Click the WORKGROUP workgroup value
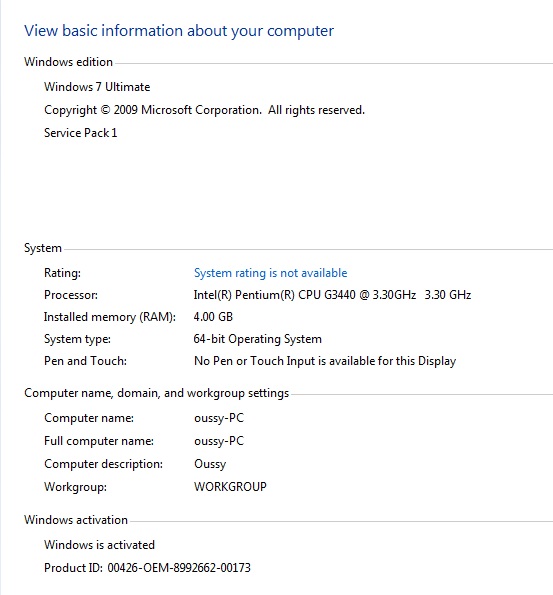Viewport: 553px width, 595px height. pos(230,486)
